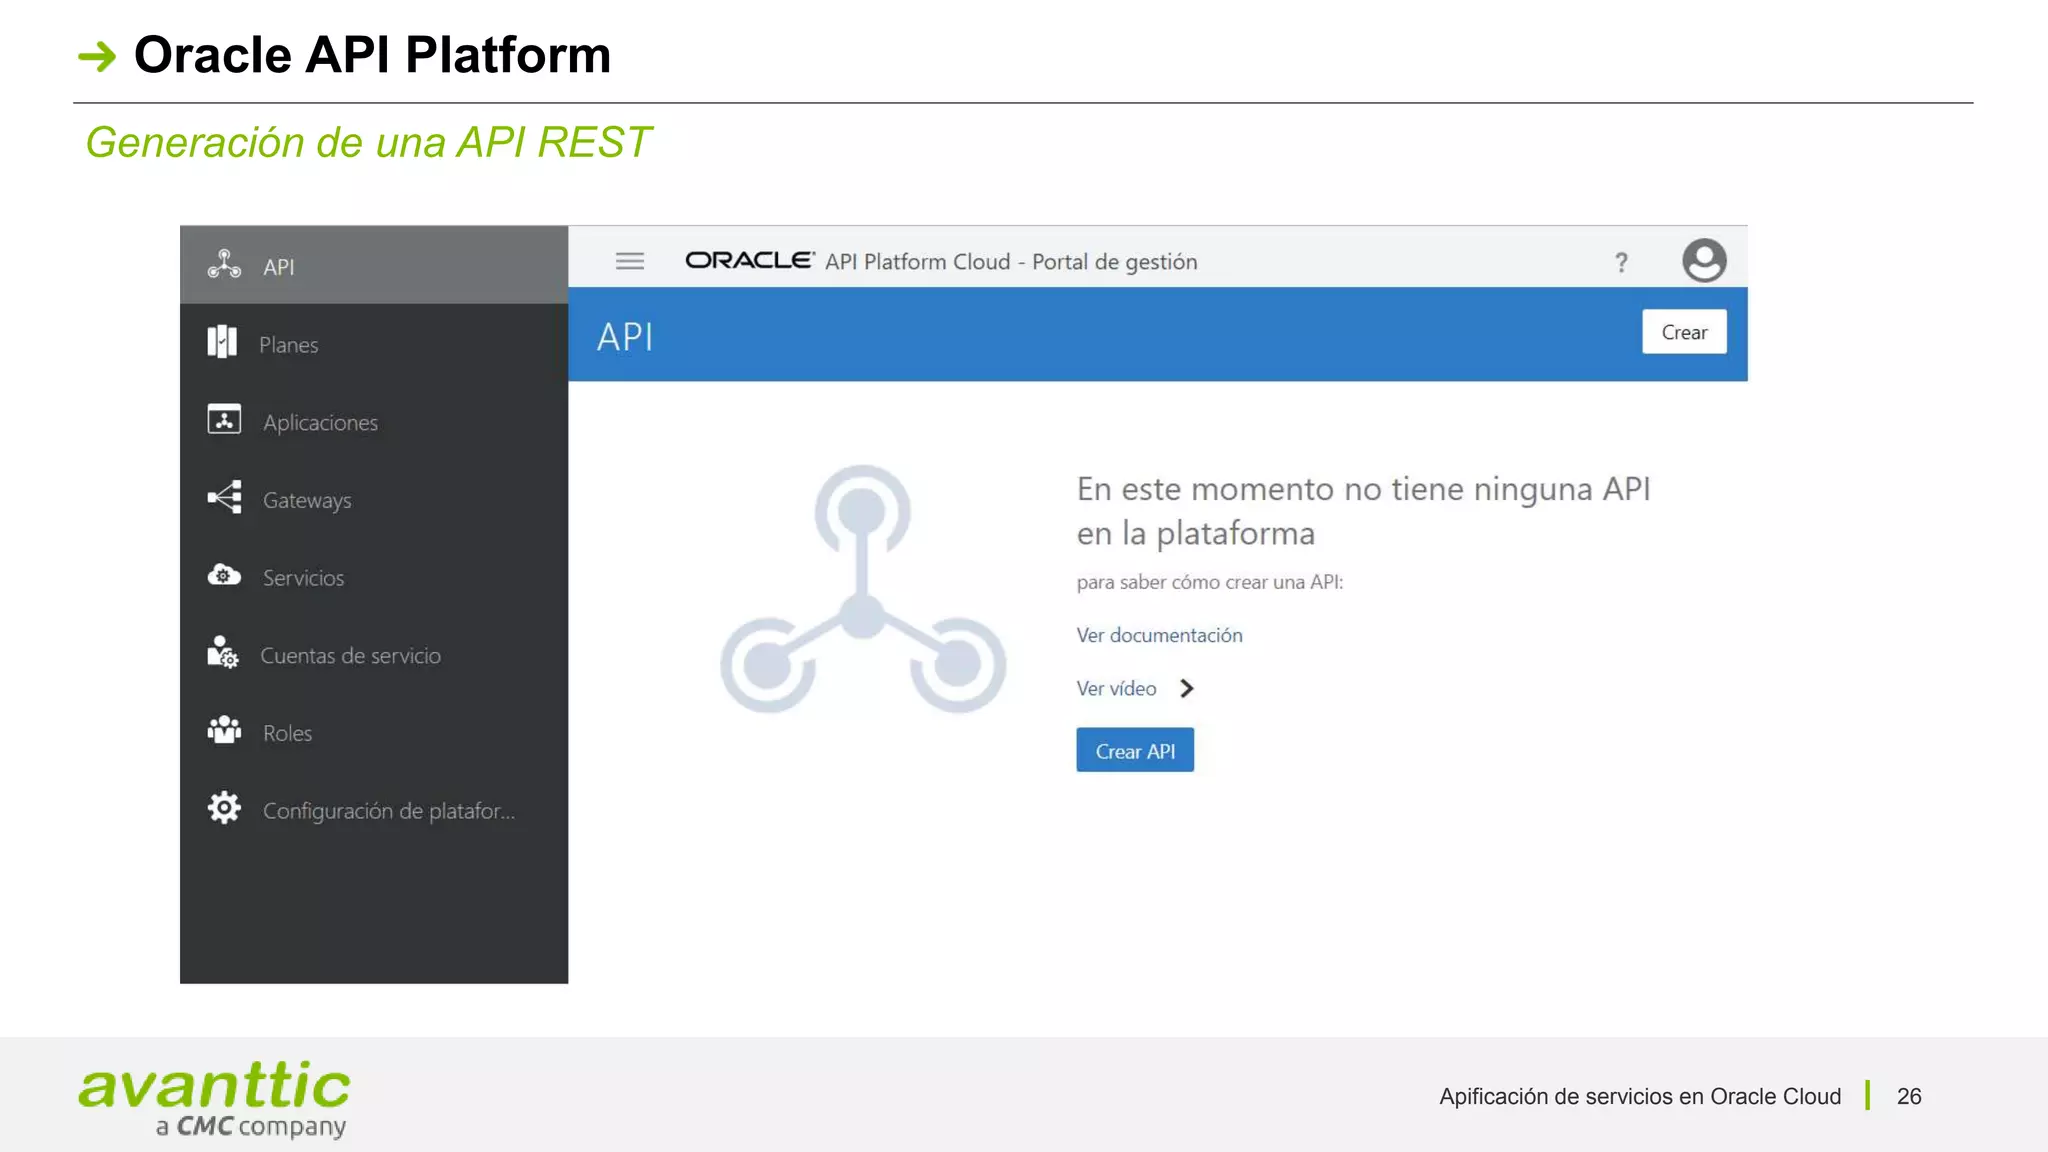The width and height of the screenshot is (2048, 1152).
Task: Open the Ver vídeo link
Action: click(1116, 688)
